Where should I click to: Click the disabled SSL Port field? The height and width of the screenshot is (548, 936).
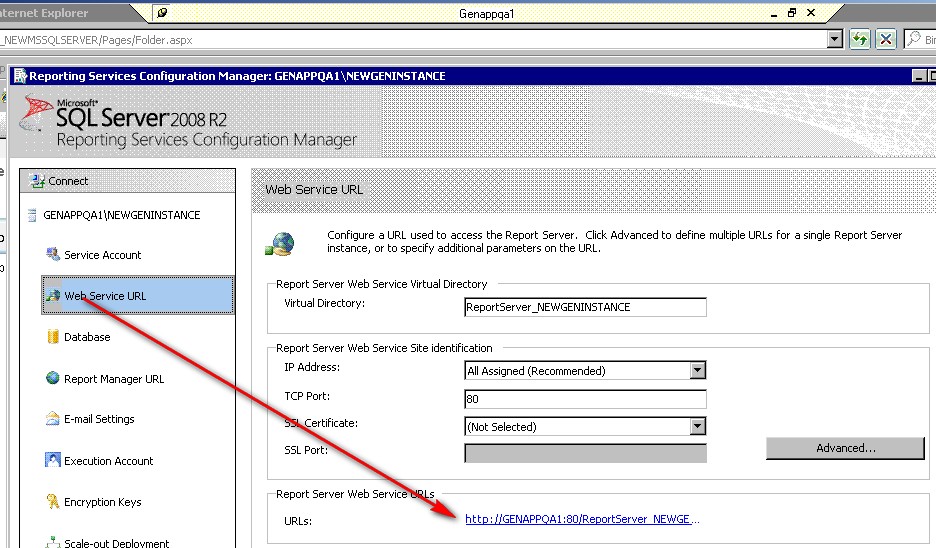(x=586, y=453)
